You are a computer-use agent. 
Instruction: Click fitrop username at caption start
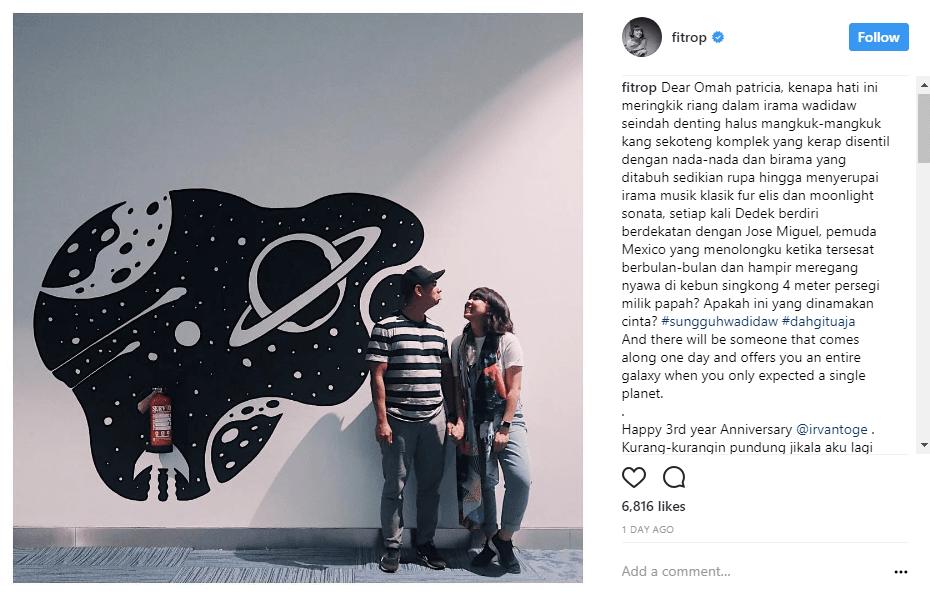click(639, 88)
